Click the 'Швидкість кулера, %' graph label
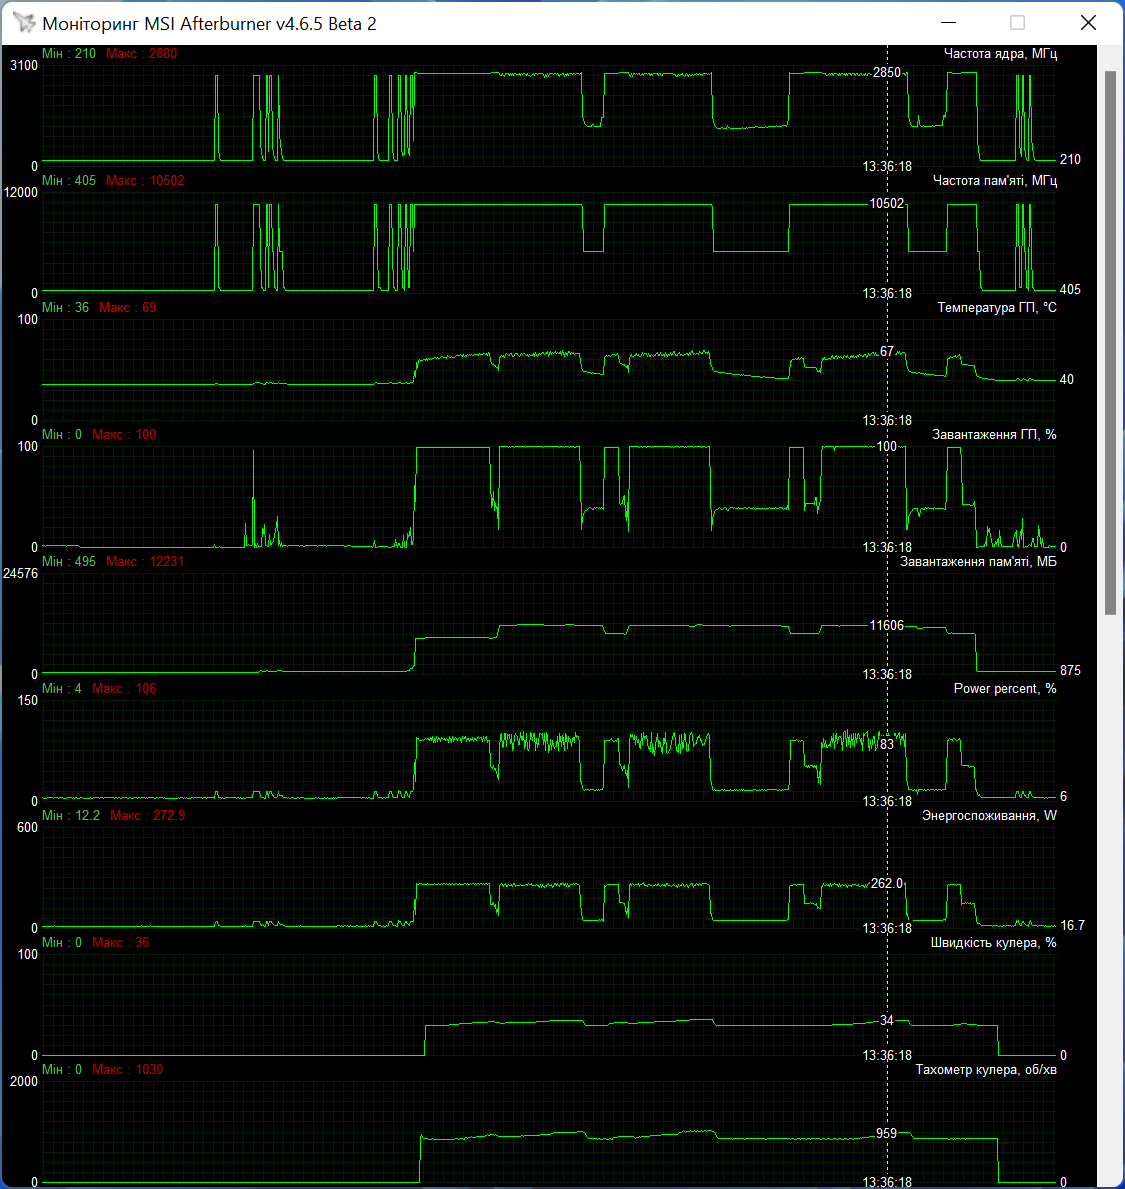This screenshot has height=1189, width=1125. [x=993, y=943]
